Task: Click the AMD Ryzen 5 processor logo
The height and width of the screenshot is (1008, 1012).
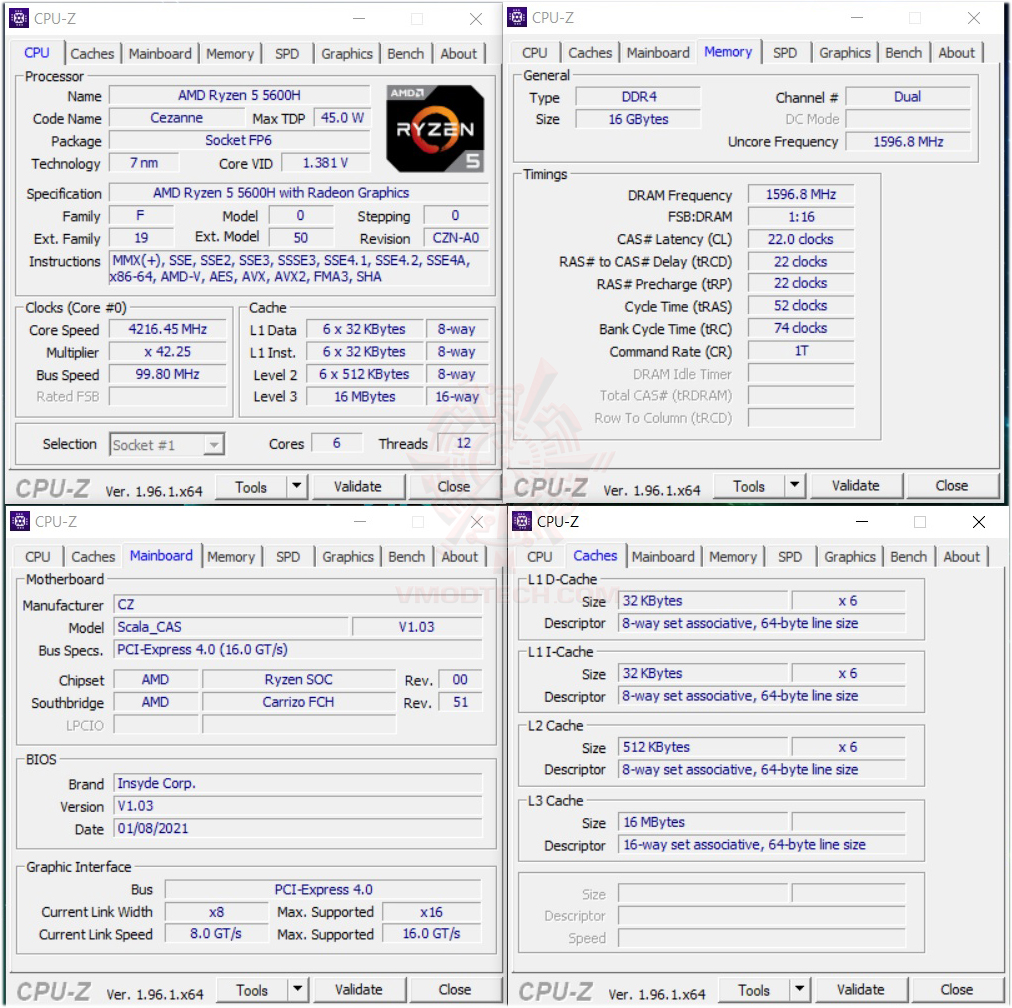Action: pyautogui.click(x=435, y=128)
